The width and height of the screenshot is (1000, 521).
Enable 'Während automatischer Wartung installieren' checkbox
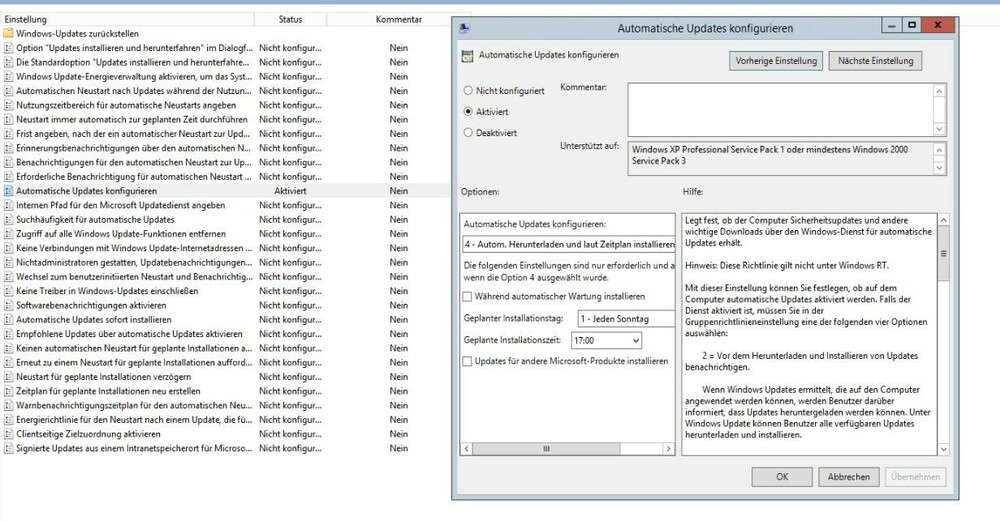(x=468, y=296)
